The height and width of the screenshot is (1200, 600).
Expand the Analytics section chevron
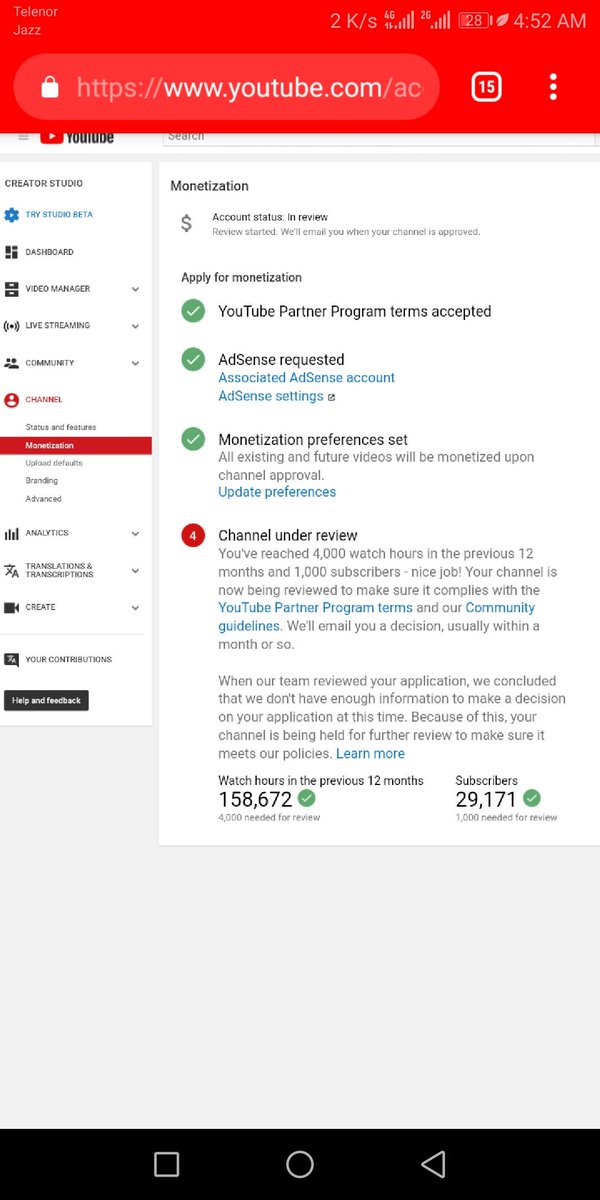[x=135, y=534]
